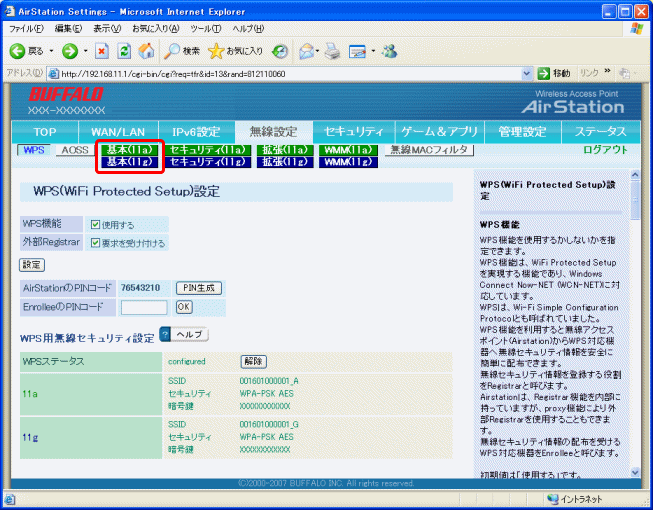Open the 検索 search toolbar button
Image resolution: width=653 pixels, height=510 pixels.
point(181,51)
